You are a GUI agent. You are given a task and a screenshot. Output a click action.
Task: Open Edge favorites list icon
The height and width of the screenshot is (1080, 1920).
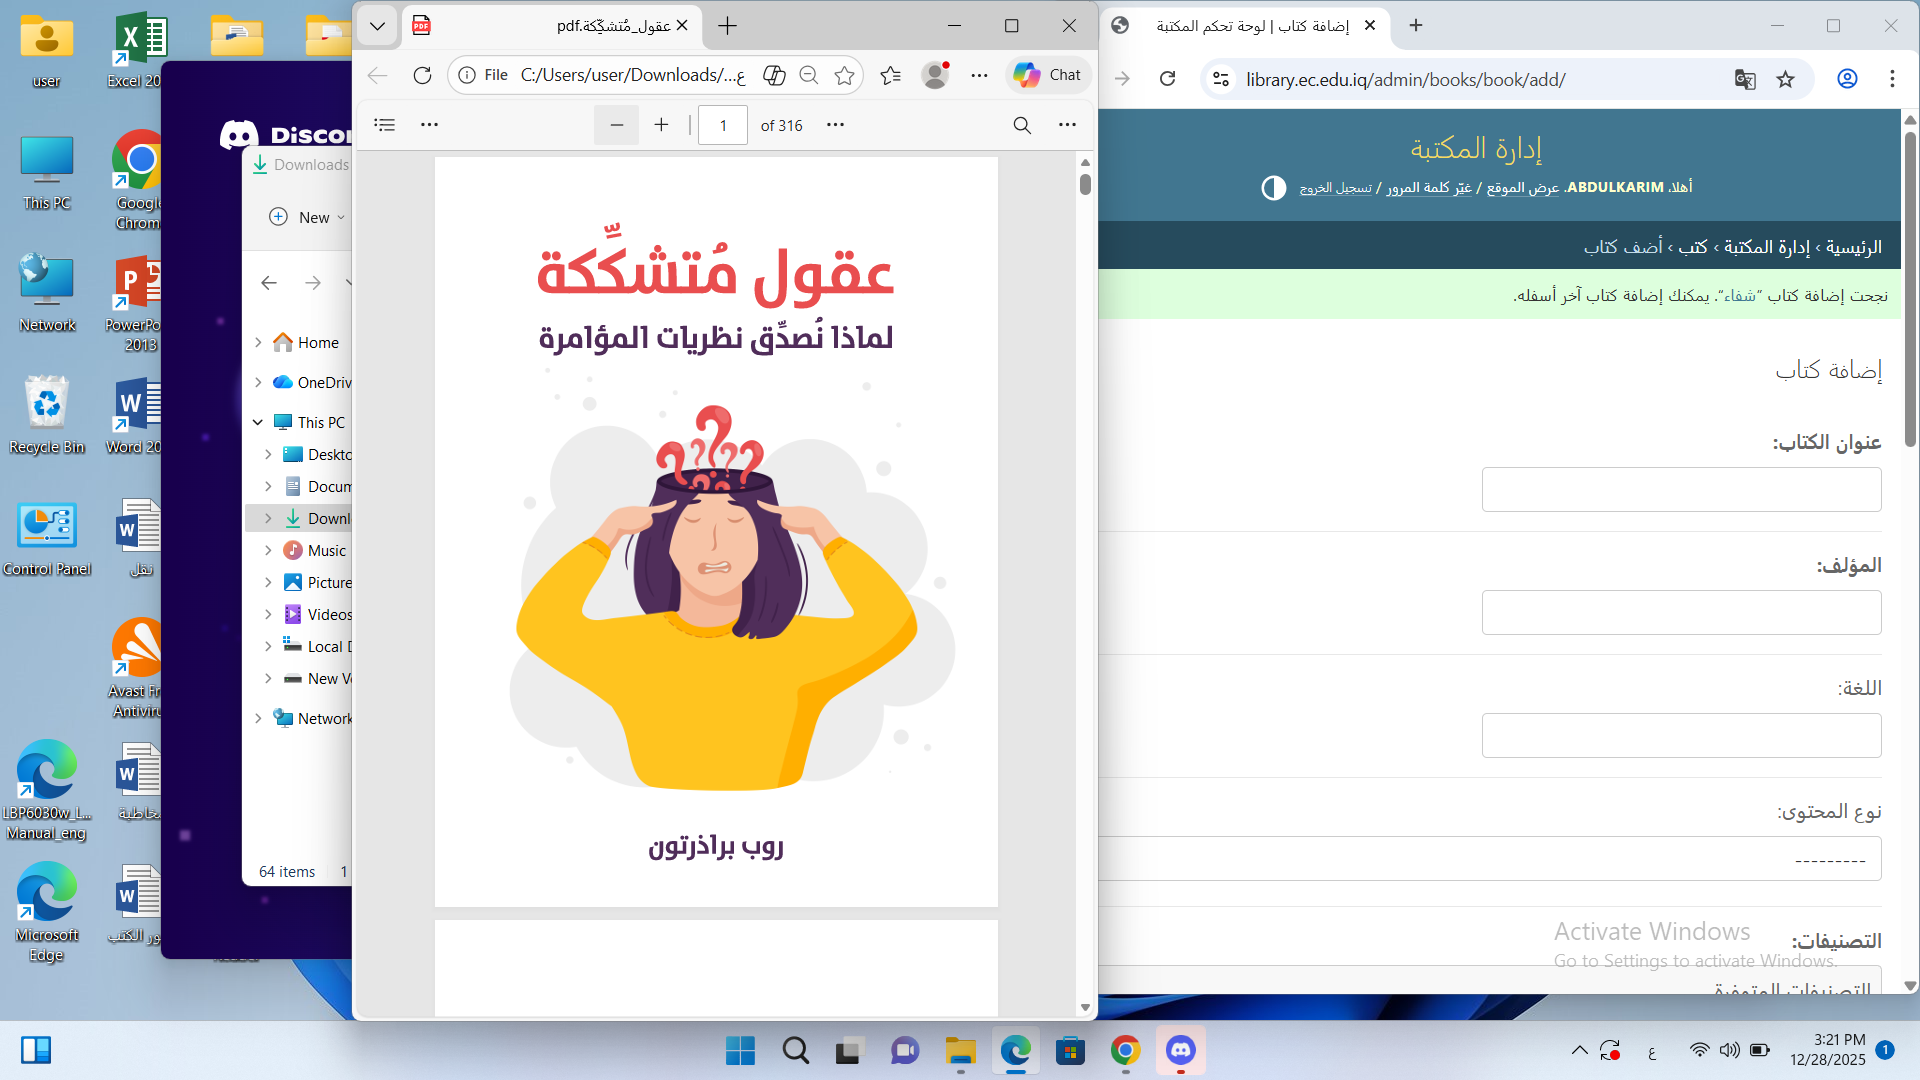point(890,75)
